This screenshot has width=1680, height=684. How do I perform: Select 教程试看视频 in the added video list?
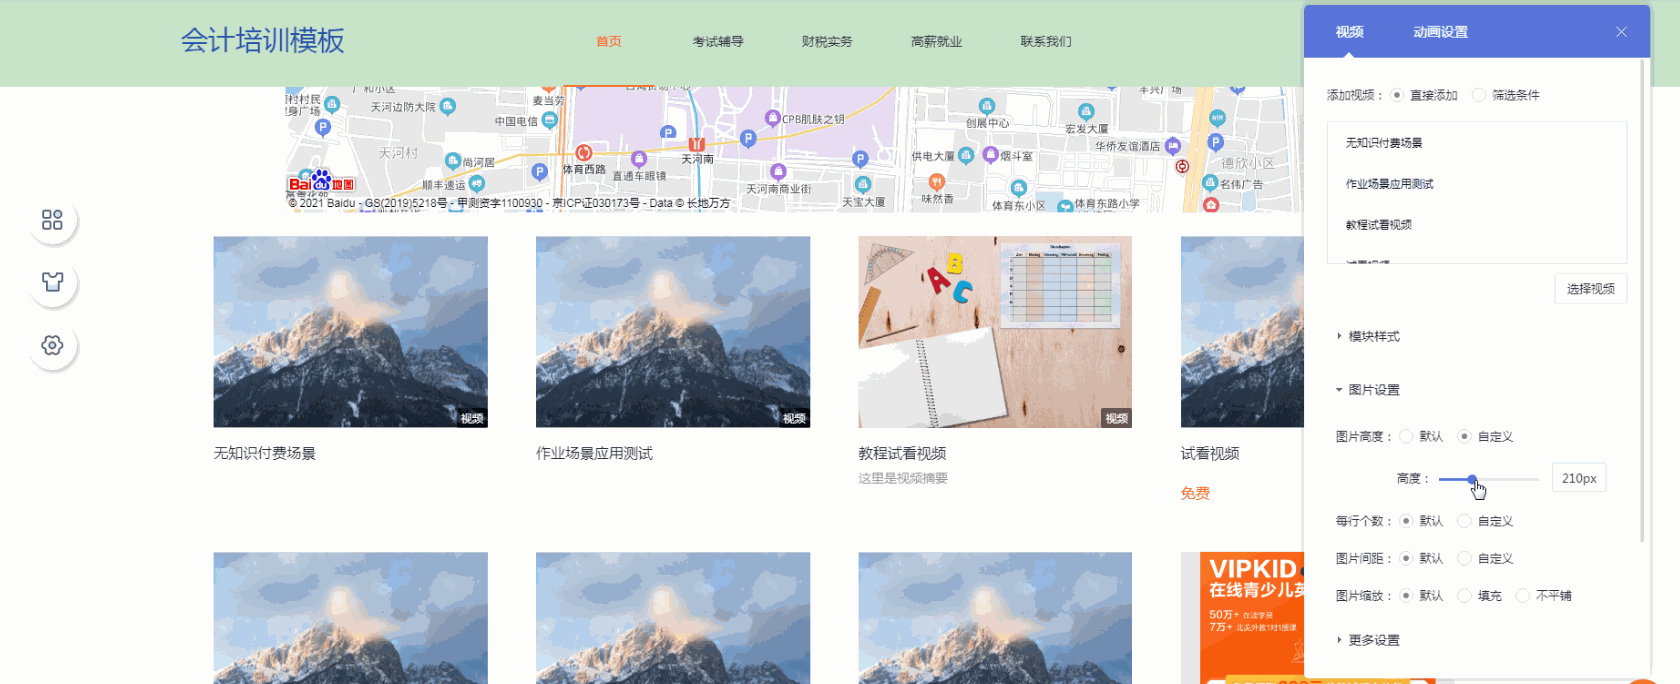coord(1379,225)
